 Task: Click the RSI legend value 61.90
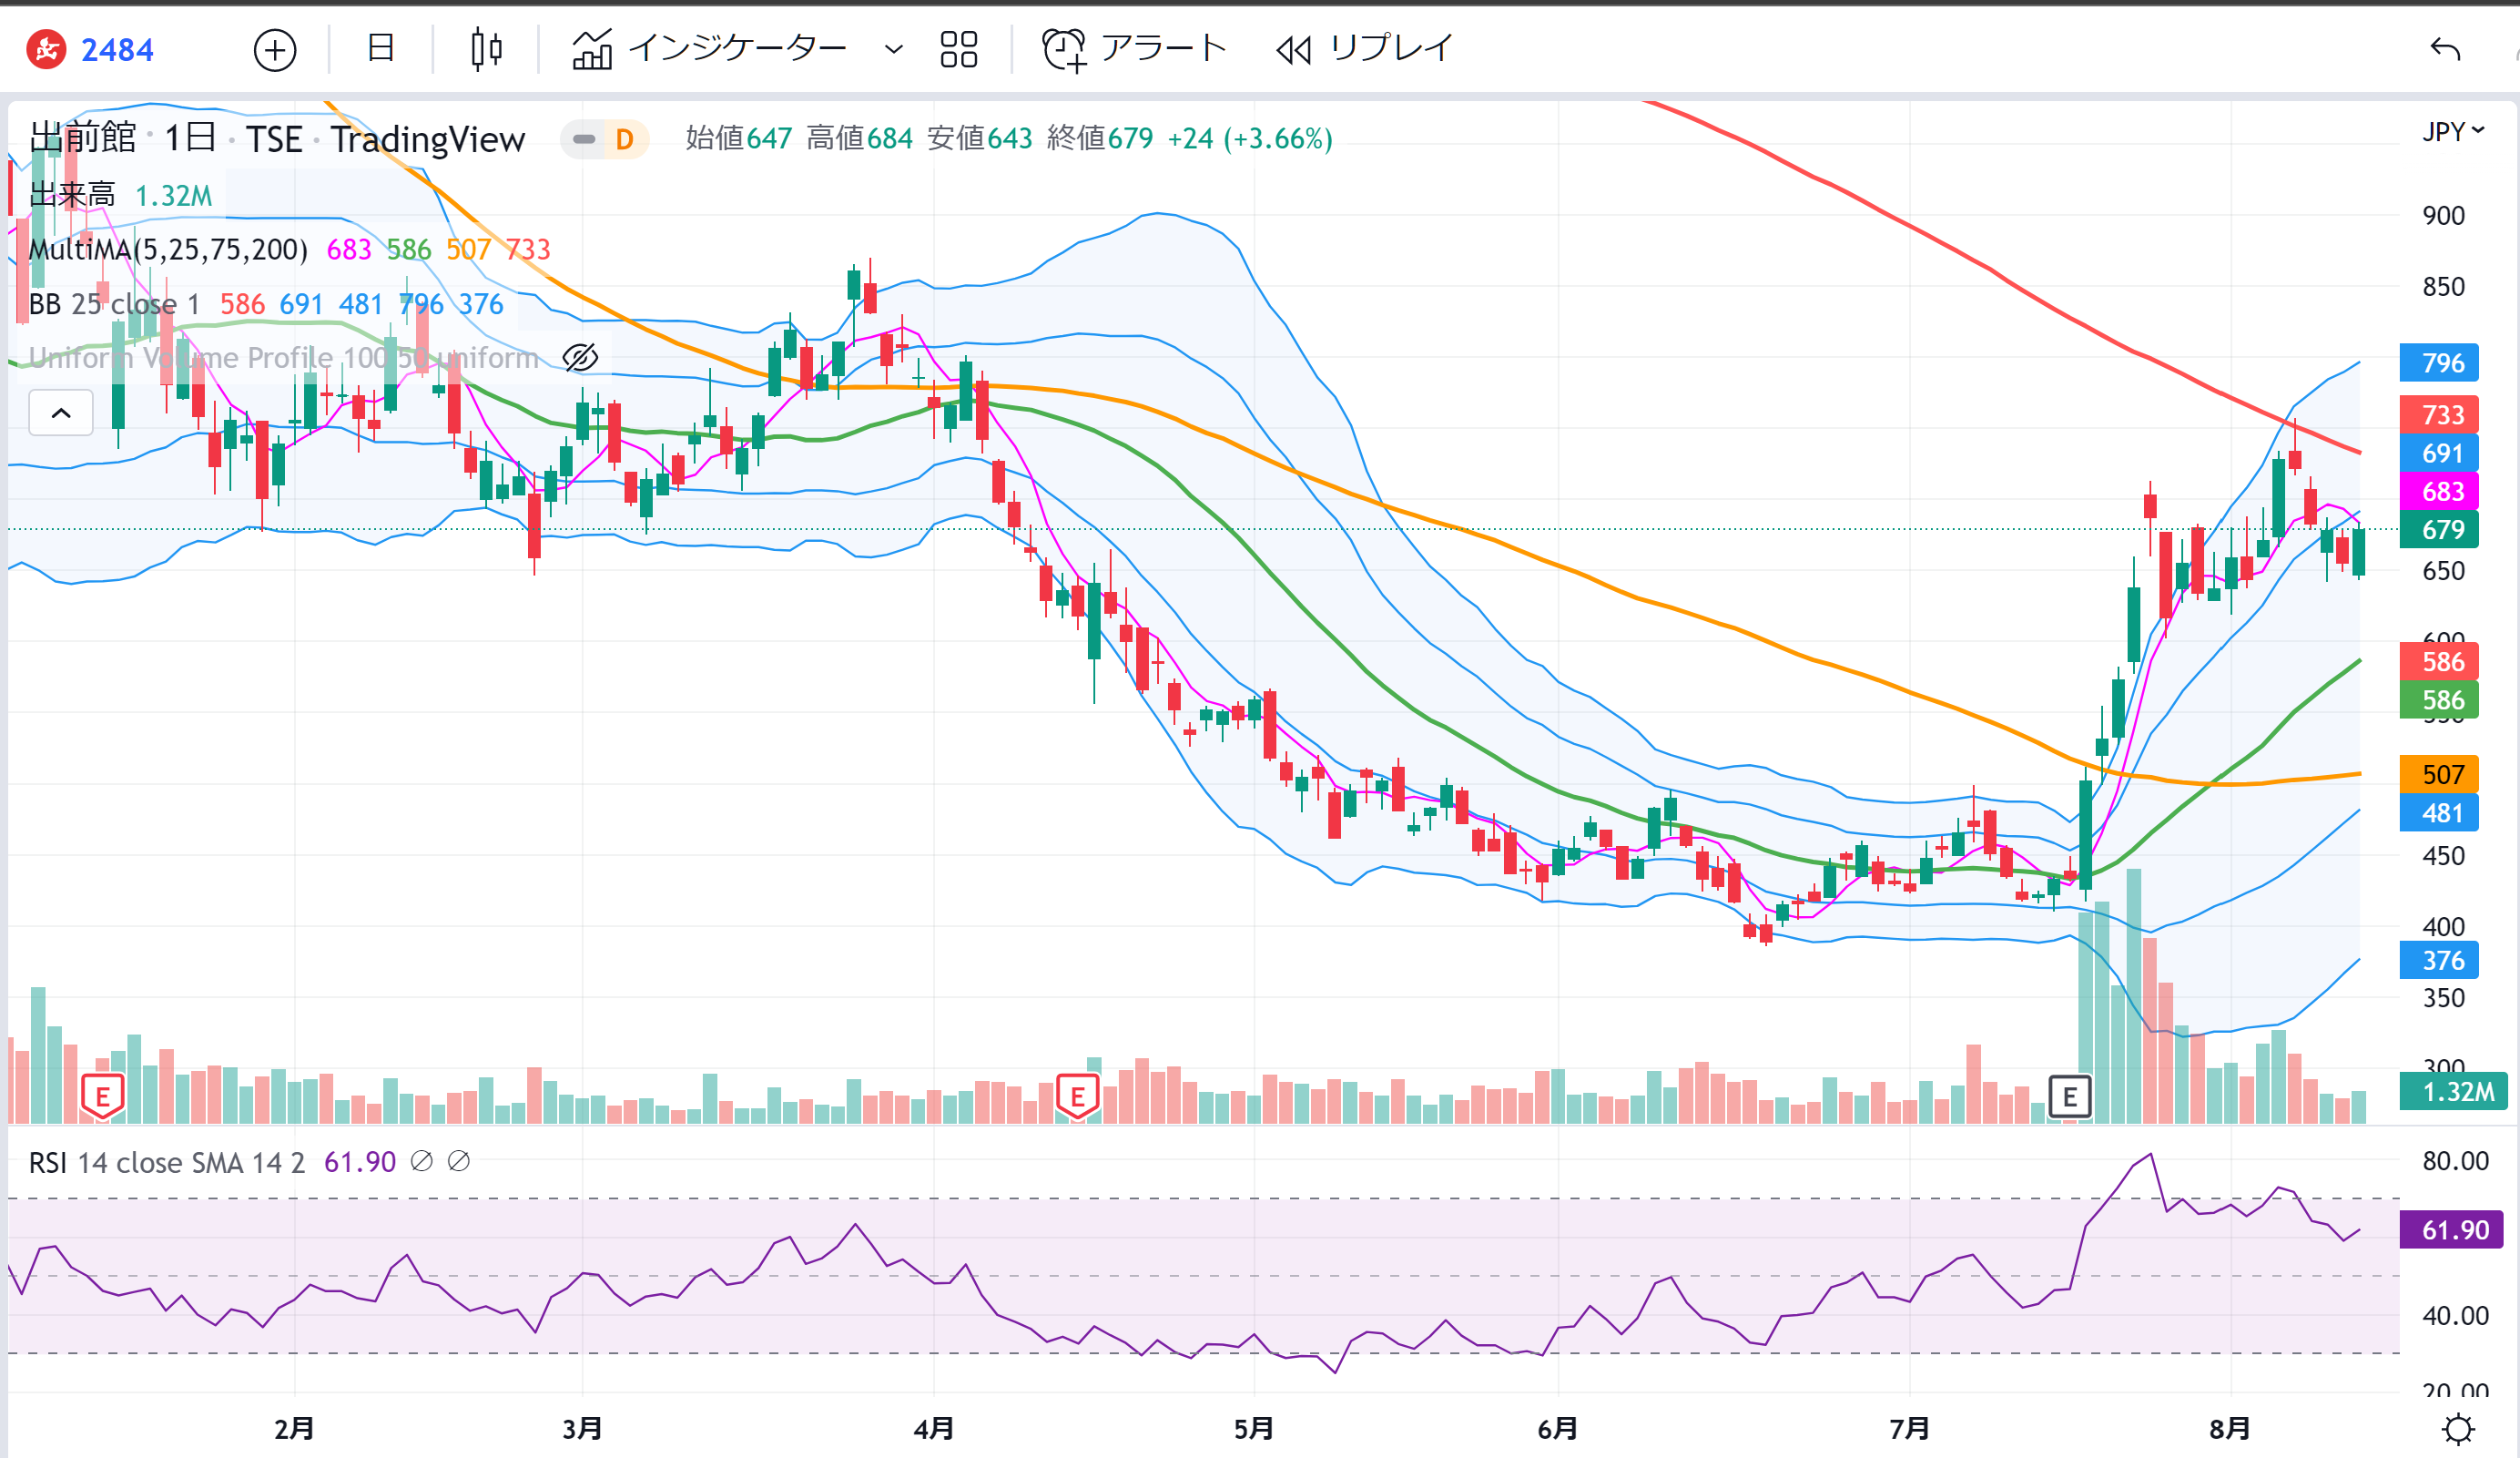[360, 1162]
